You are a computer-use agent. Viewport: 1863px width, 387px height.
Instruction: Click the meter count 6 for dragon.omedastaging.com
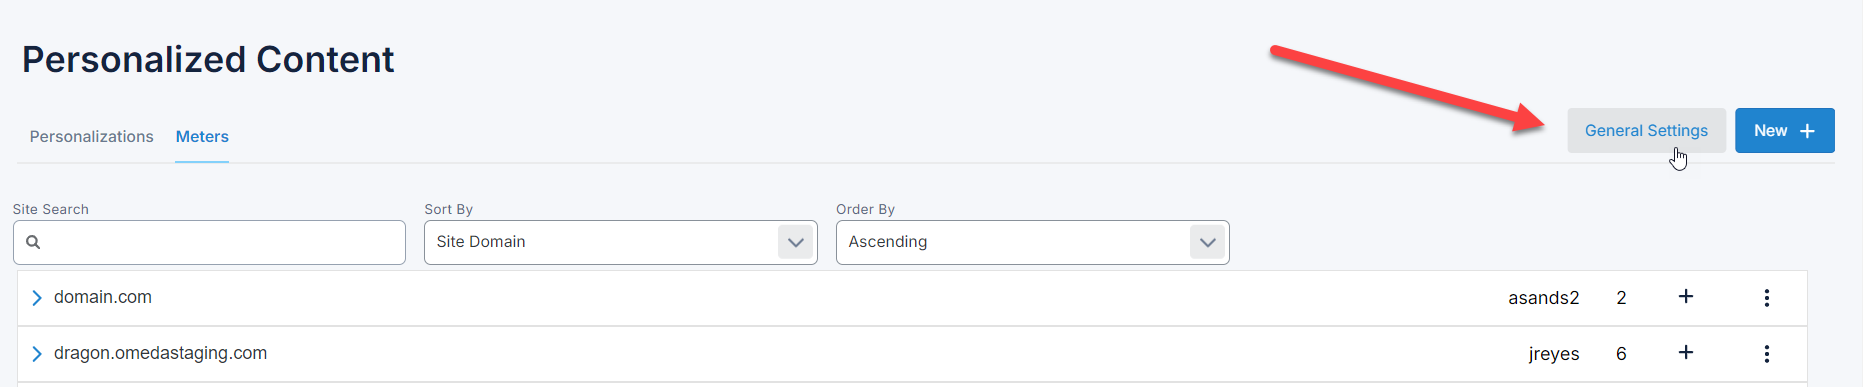[x=1621, y=354]
